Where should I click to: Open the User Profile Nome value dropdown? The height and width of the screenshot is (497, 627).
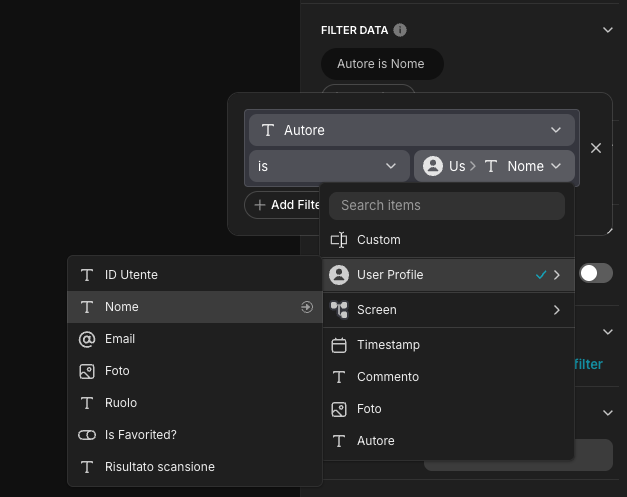coord(494,166)
